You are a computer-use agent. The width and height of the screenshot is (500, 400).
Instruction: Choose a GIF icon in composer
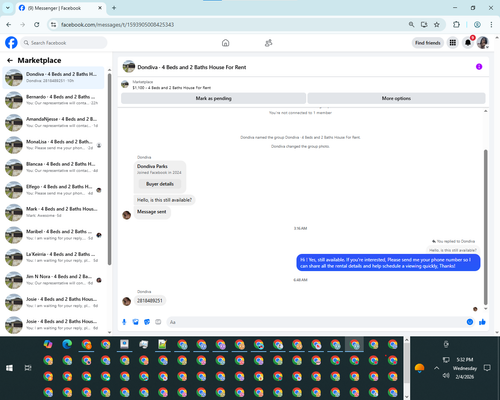tap(158, 322)
